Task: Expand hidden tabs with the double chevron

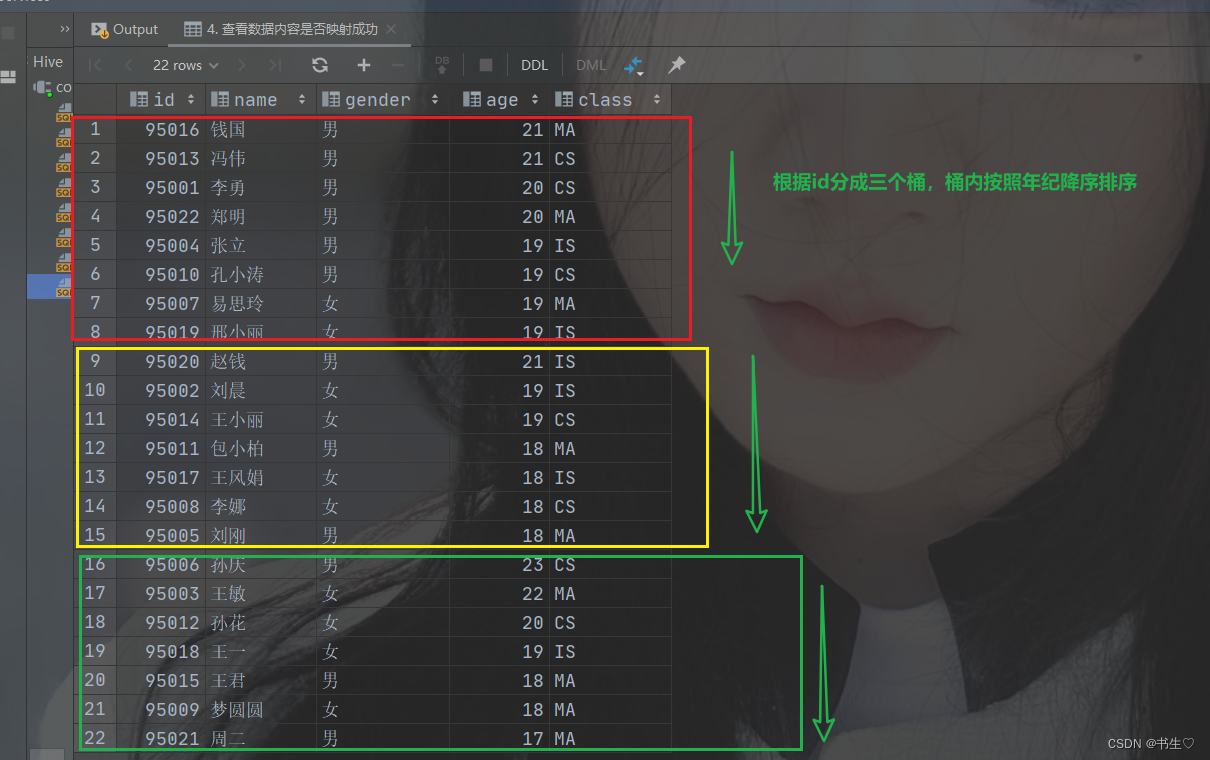Action: click(x=65, y=29)
